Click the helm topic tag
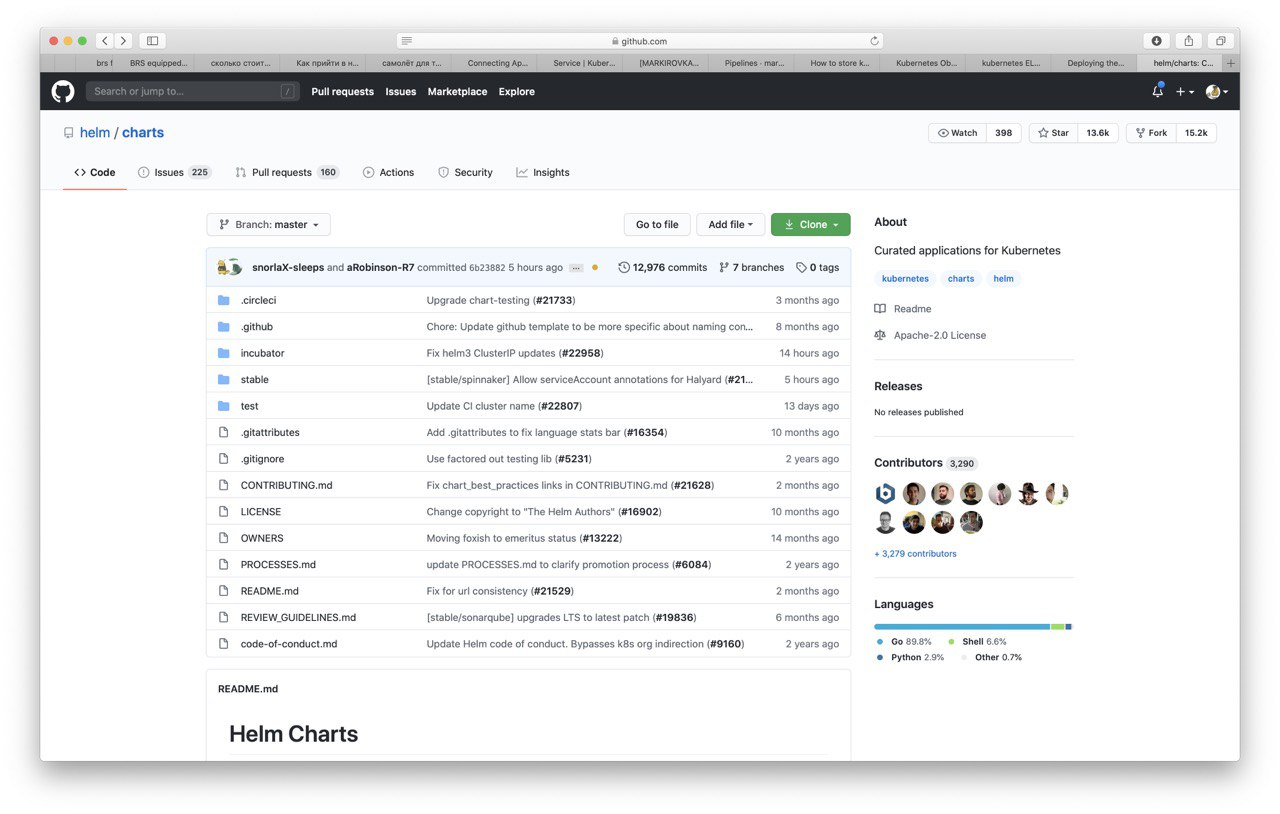The height and width of the screenshot is (814, 1280). (1003, 279)
